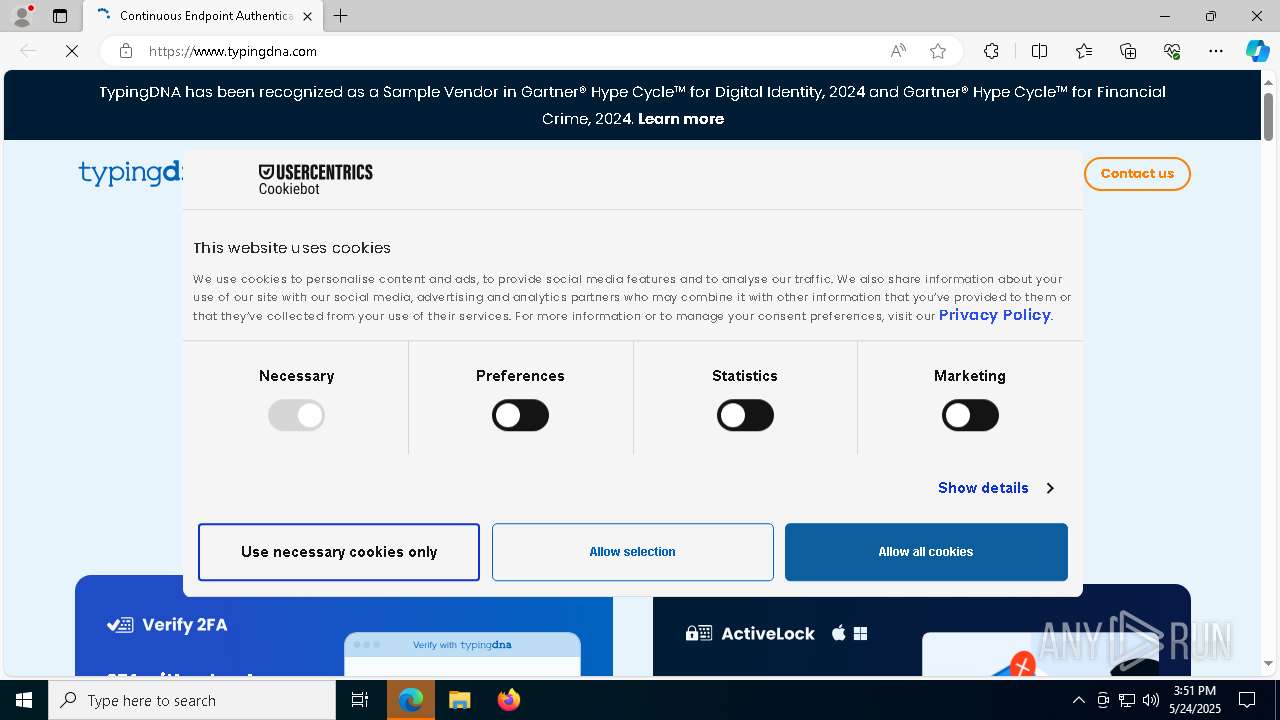Click the Learn more banner link
The height and width of the screenshot is (720, 1280).
click(681, 118)
